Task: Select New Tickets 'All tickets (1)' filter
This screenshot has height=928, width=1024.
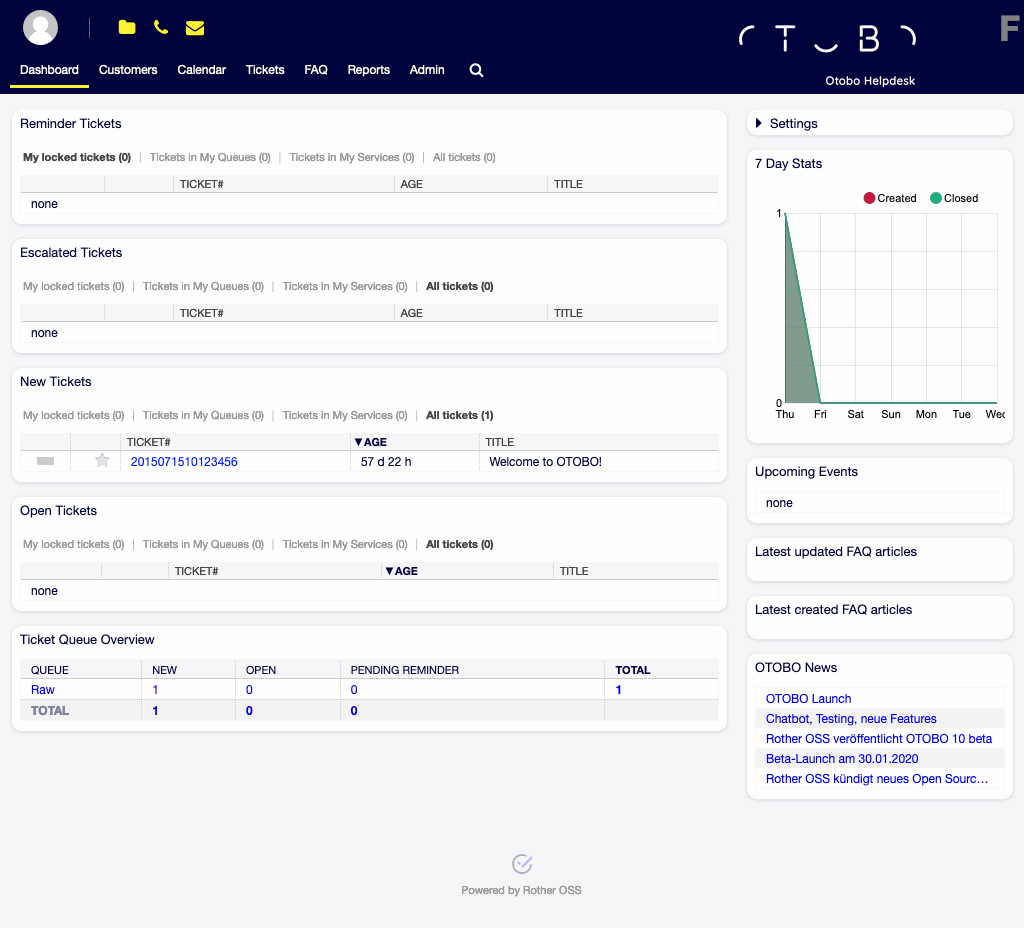Action: (459, 415)
